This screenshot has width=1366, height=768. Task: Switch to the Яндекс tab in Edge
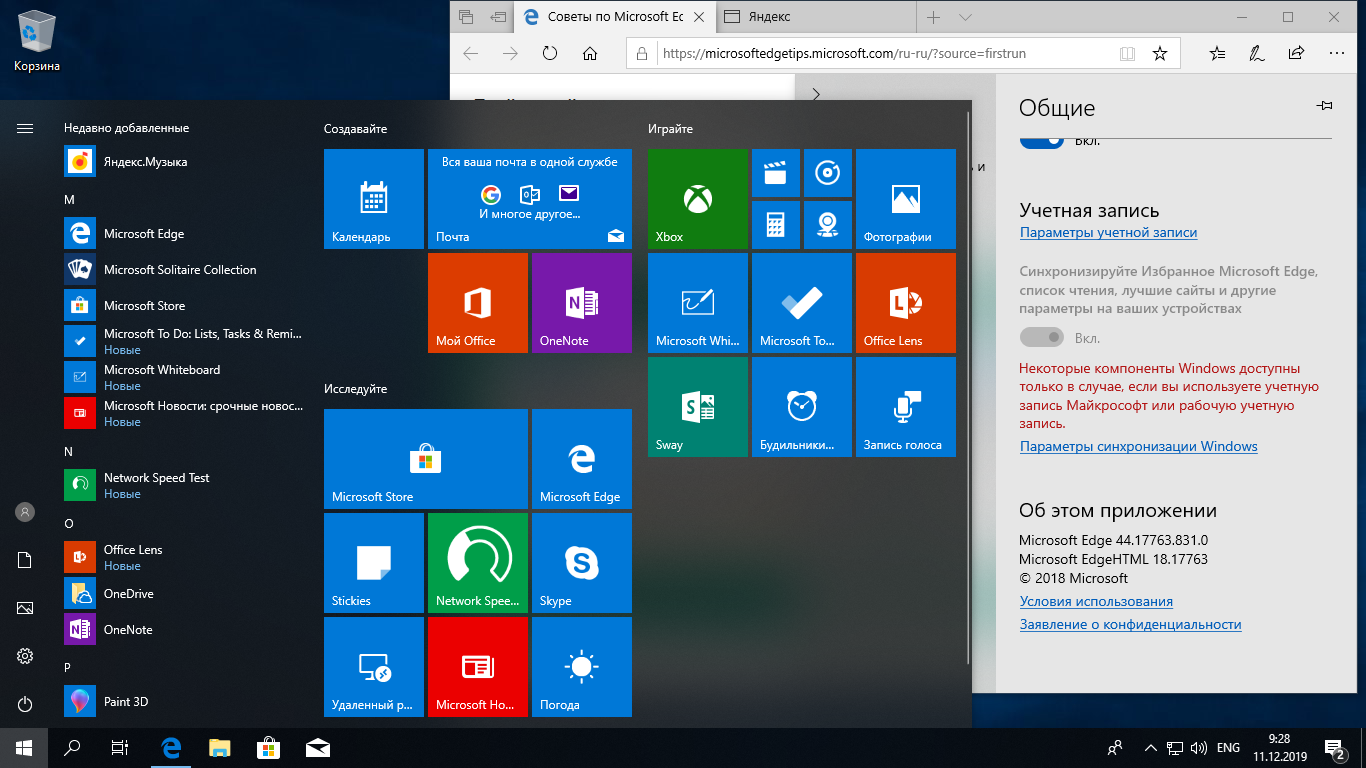point(813,17)
